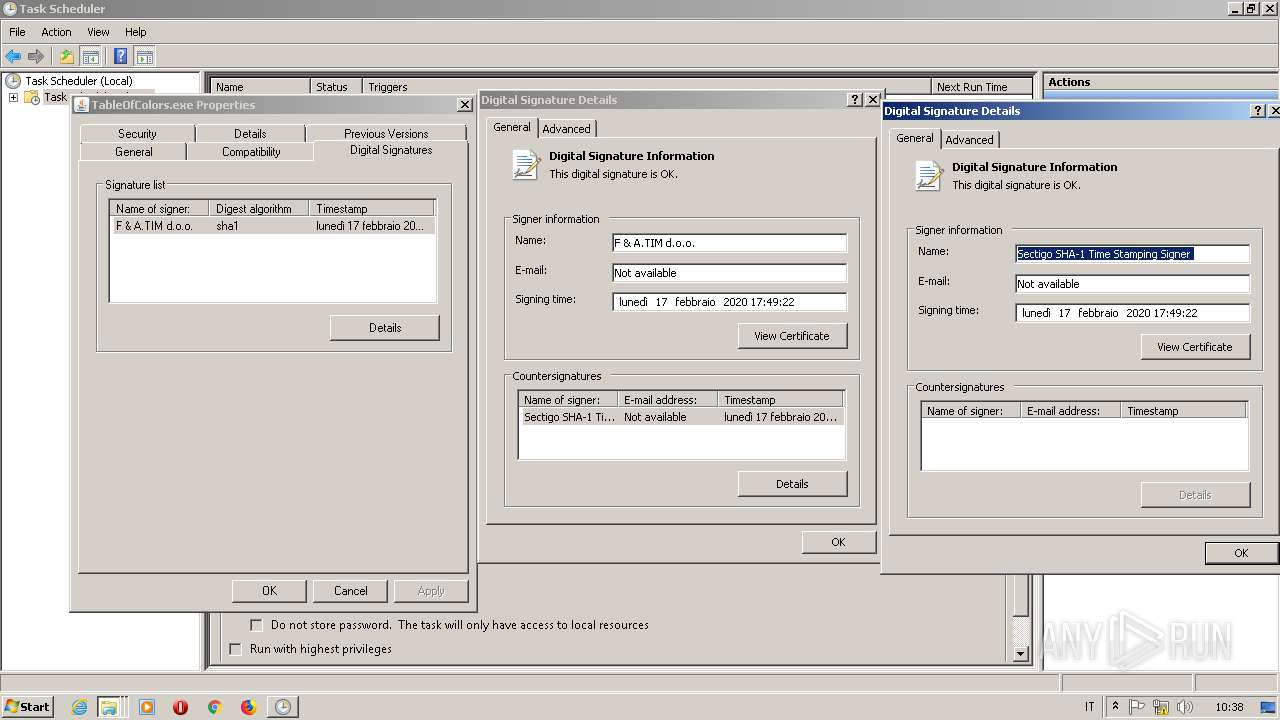Click the Task Scheduler Library folder icon
The image size is (1280, 720).
click(32, 97)
